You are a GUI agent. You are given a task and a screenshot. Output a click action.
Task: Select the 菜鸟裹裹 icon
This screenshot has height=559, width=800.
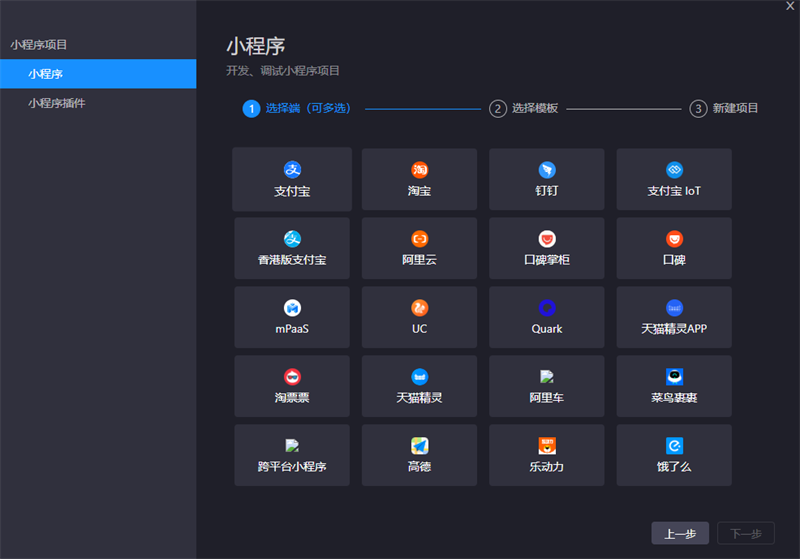click(674, 376)
